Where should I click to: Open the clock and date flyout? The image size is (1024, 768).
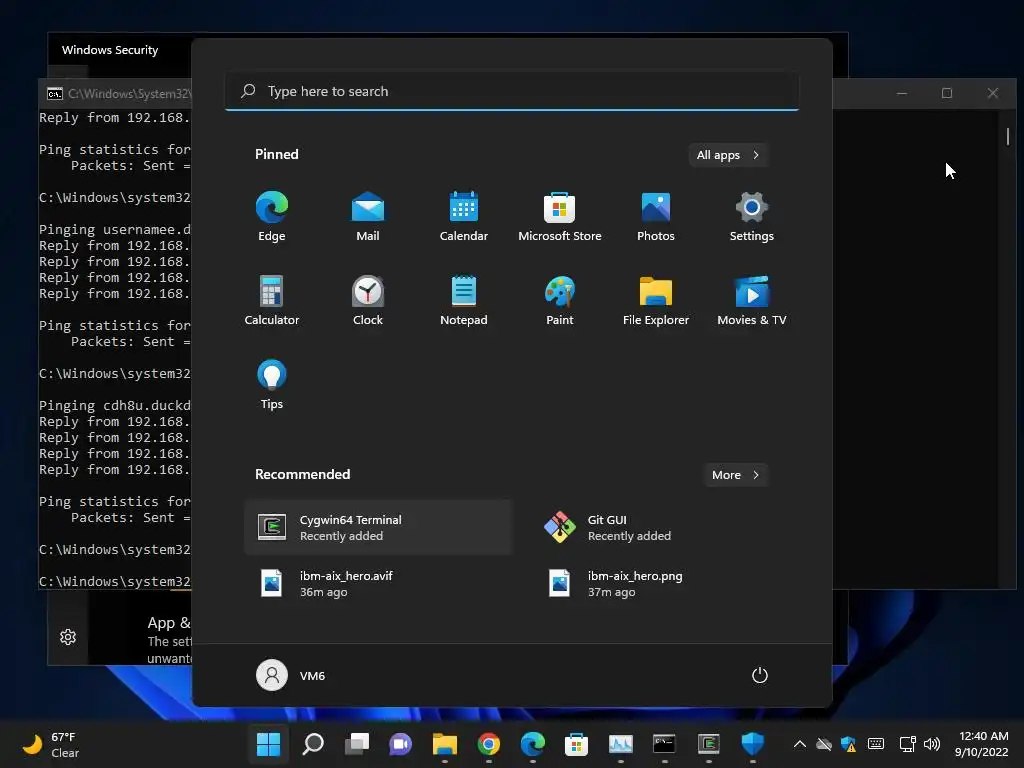pos(982,744)
